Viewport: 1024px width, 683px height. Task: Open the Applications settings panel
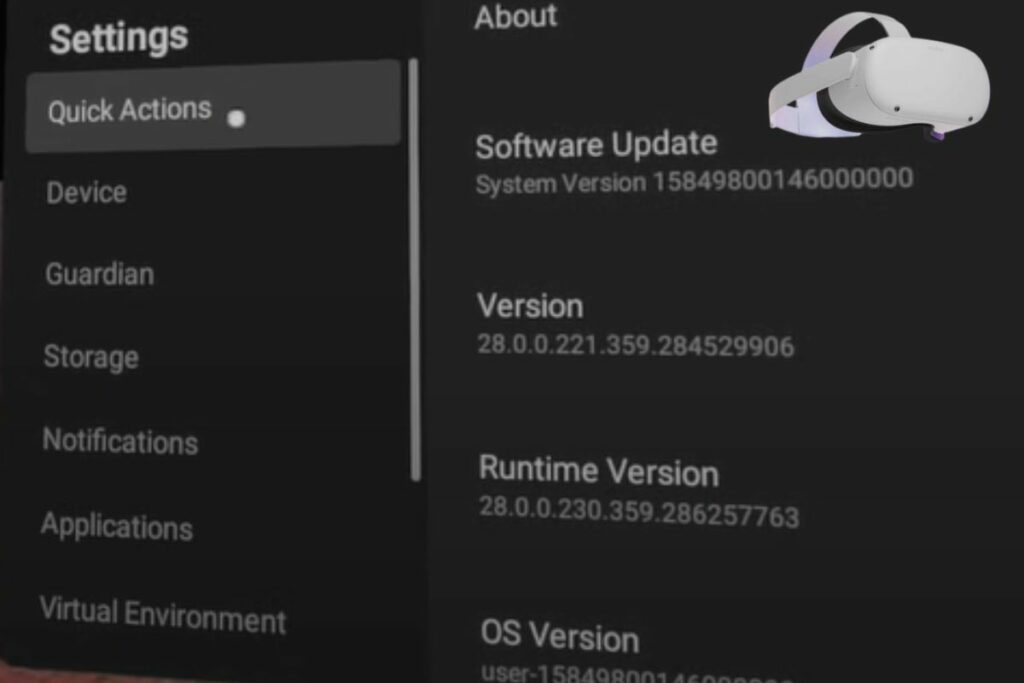tap(116, 528)
